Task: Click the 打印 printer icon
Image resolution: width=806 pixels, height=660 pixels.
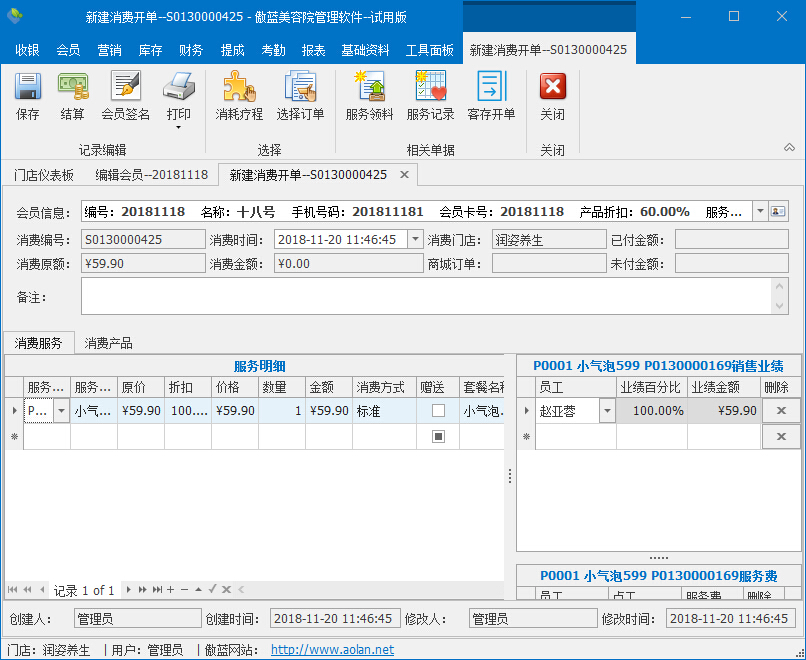Action: [x=178, y=86]
